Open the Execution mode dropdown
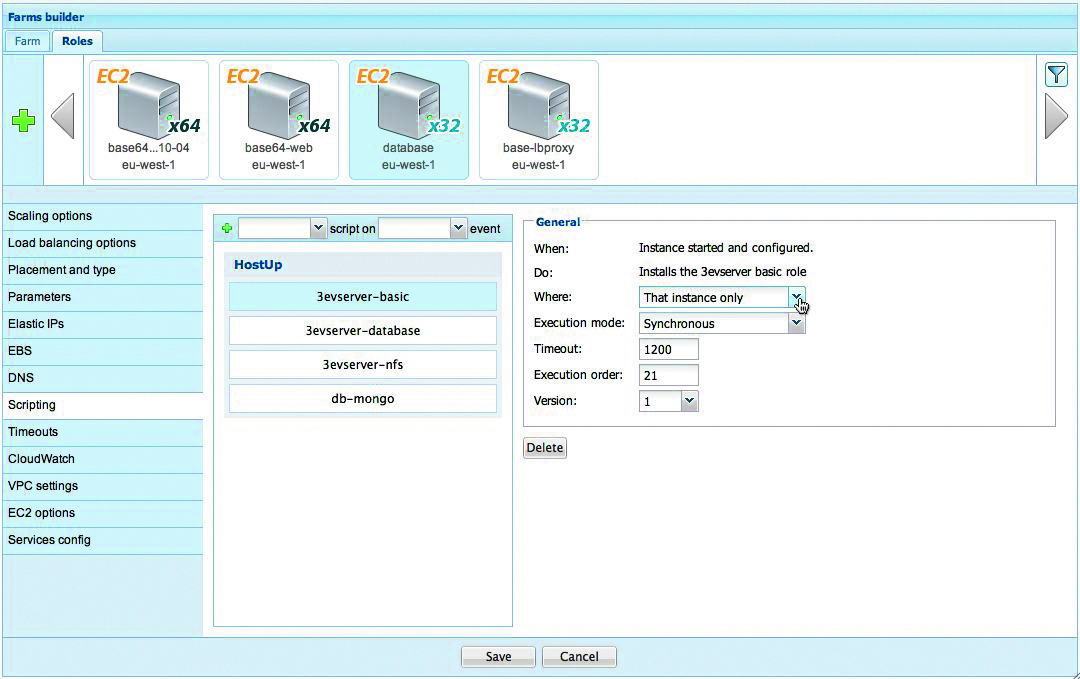 pyautogui.click(x=796, y=324)
